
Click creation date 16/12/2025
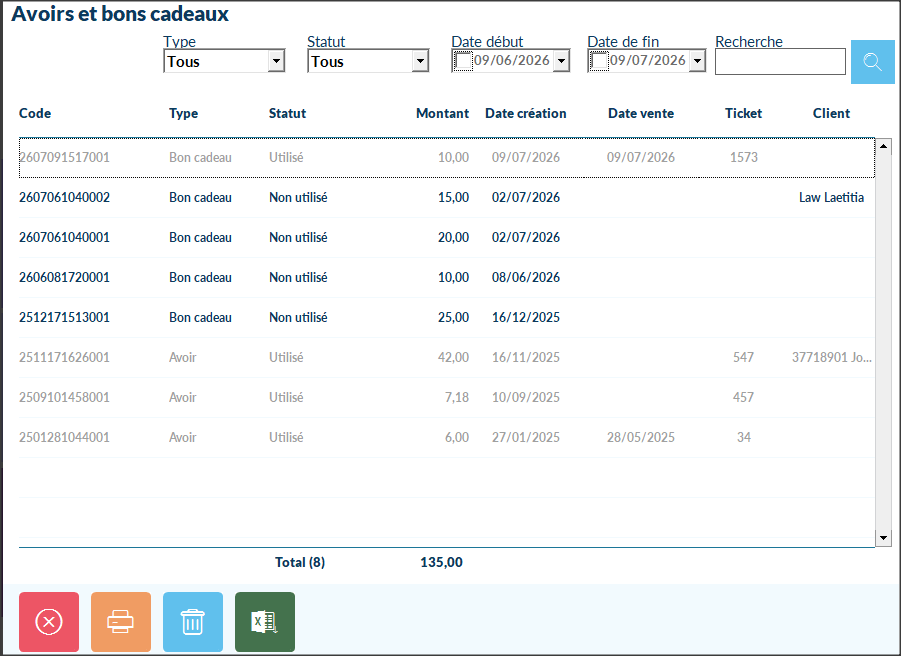point(526,317)
